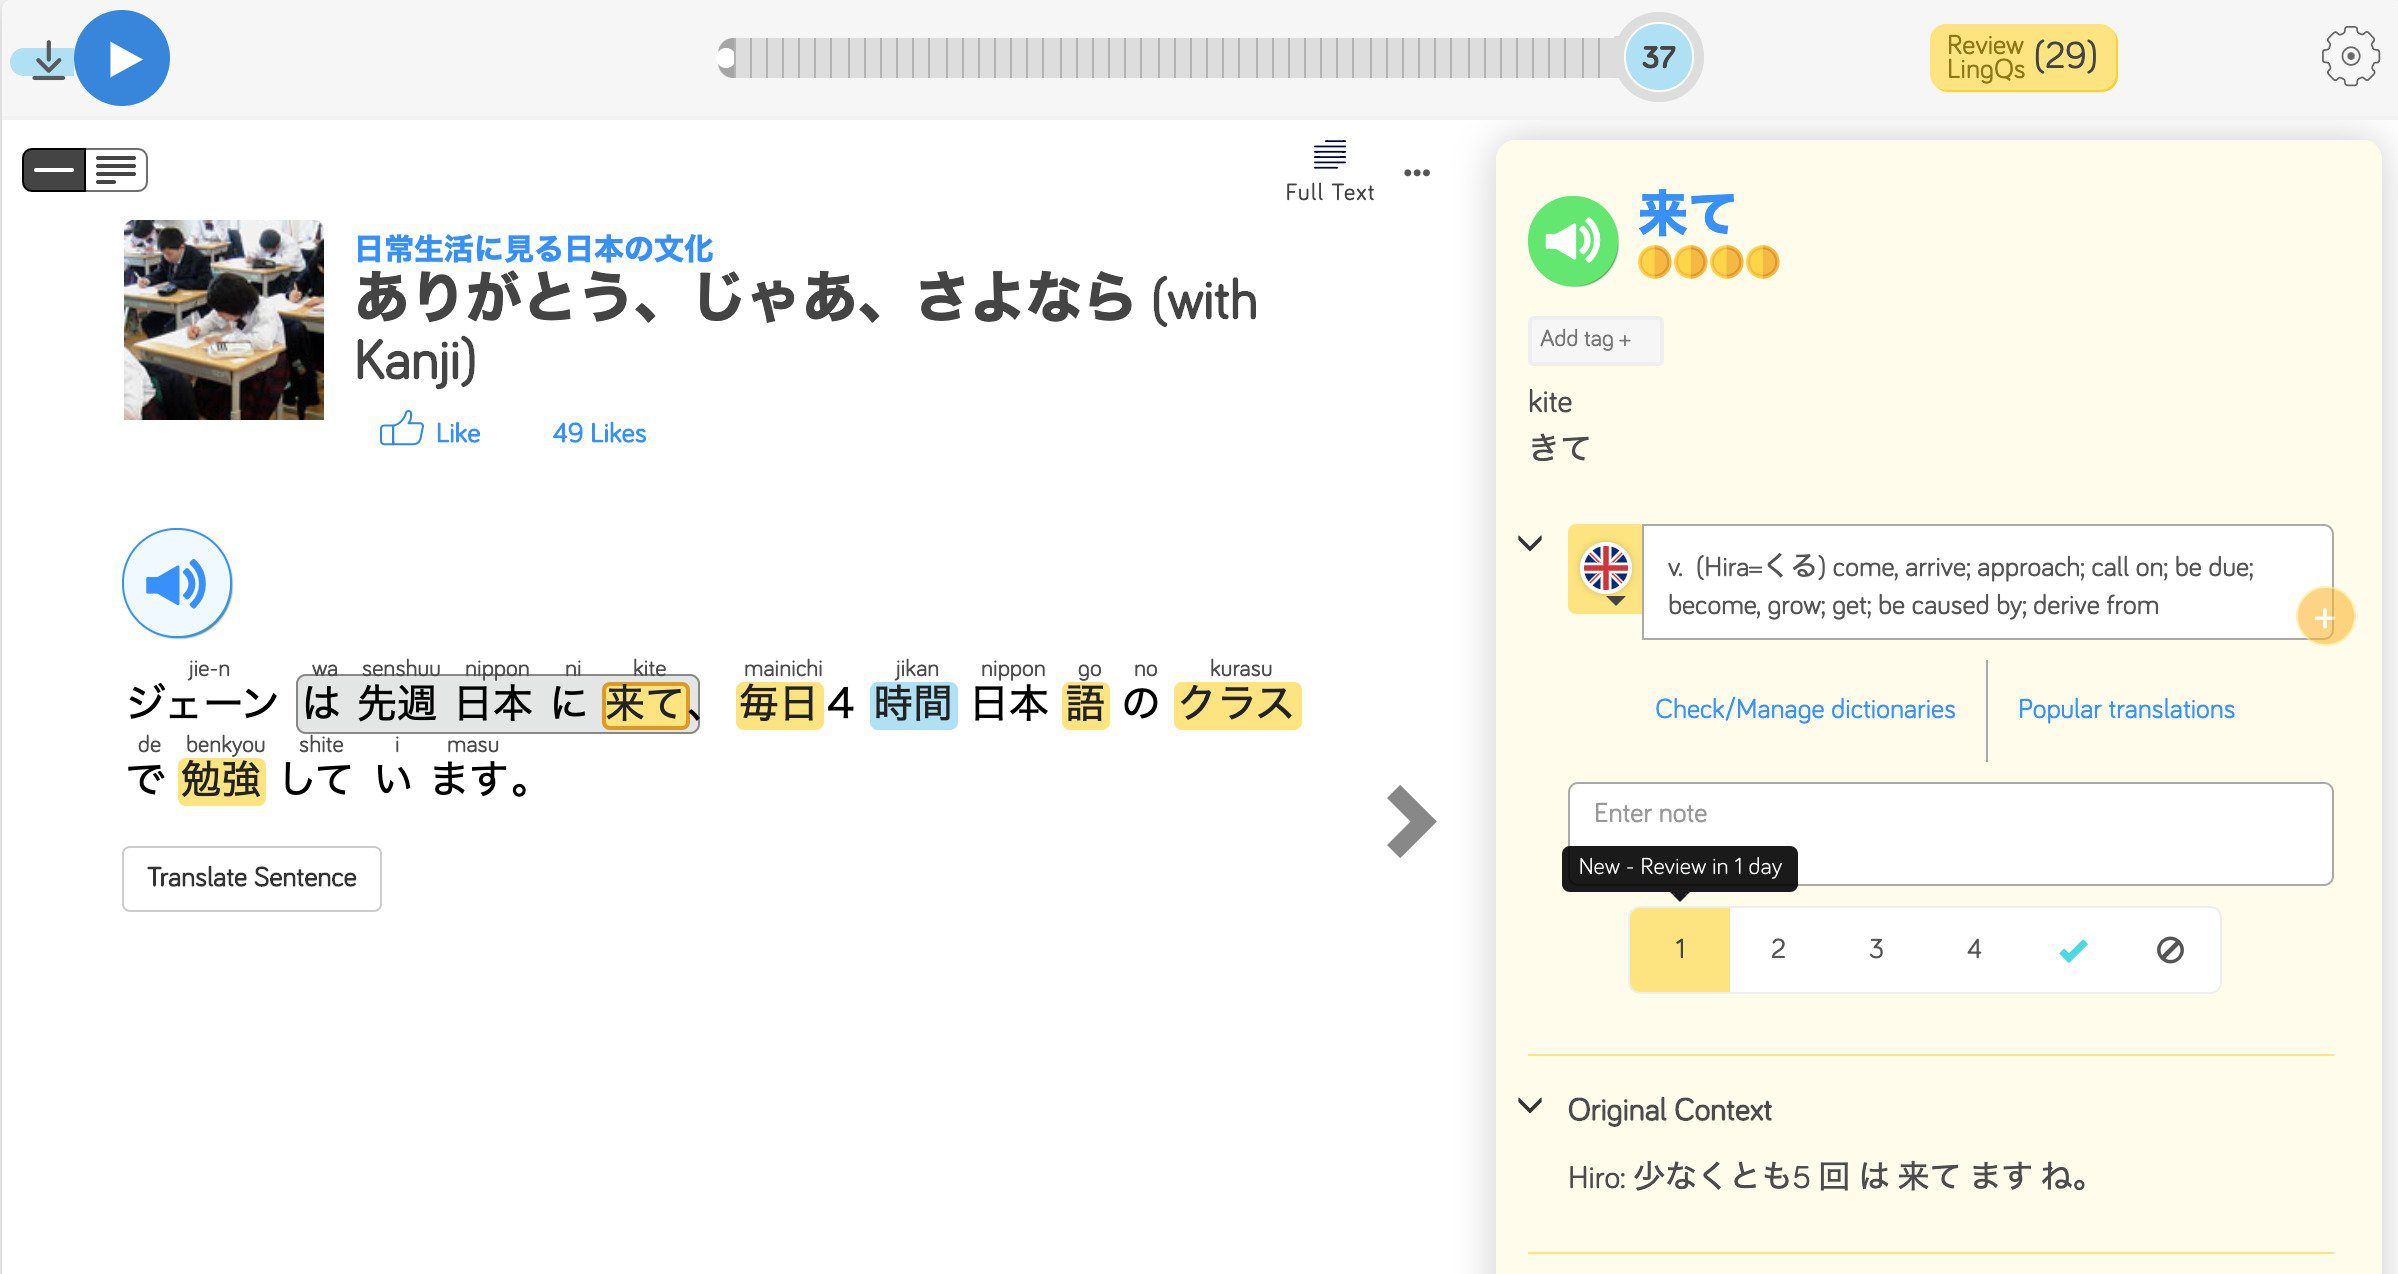
Task: Open dictionary language flag dropdown
Action: point(1606,572)
